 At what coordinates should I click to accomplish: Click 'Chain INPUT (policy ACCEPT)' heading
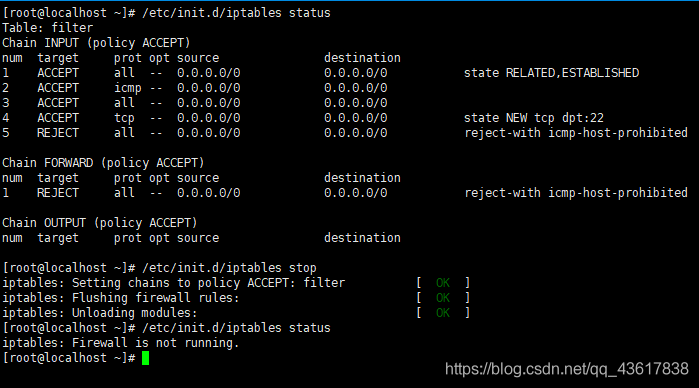pyautogui.click(x=96, y=43)
